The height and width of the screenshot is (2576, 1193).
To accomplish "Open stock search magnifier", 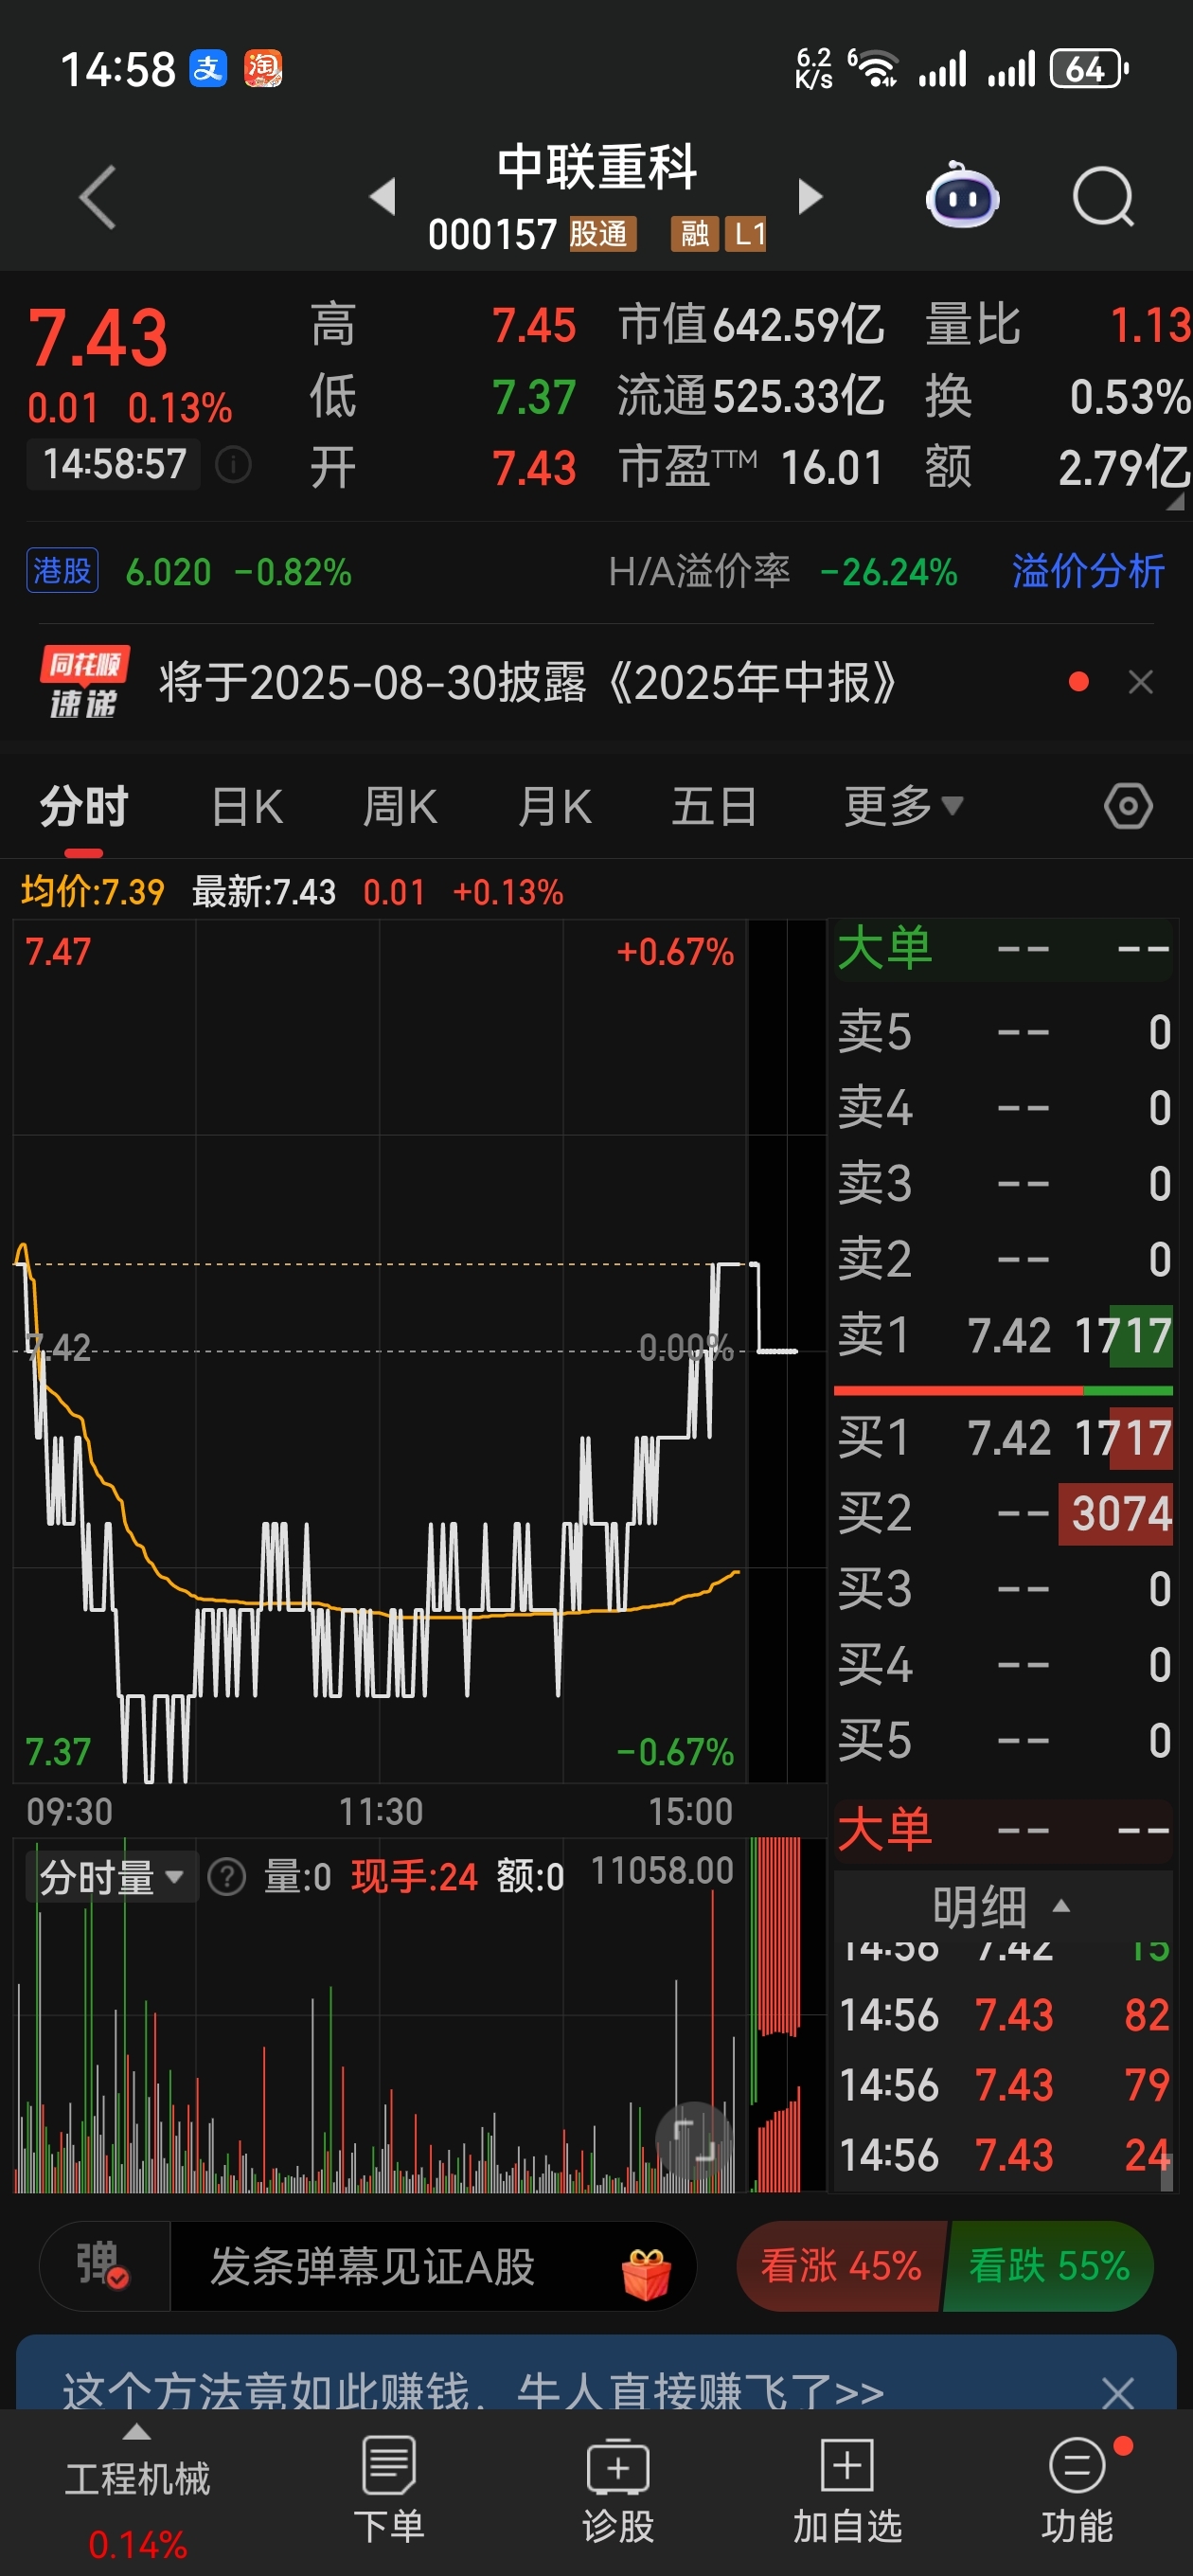I will click(x=1103, y=196).
